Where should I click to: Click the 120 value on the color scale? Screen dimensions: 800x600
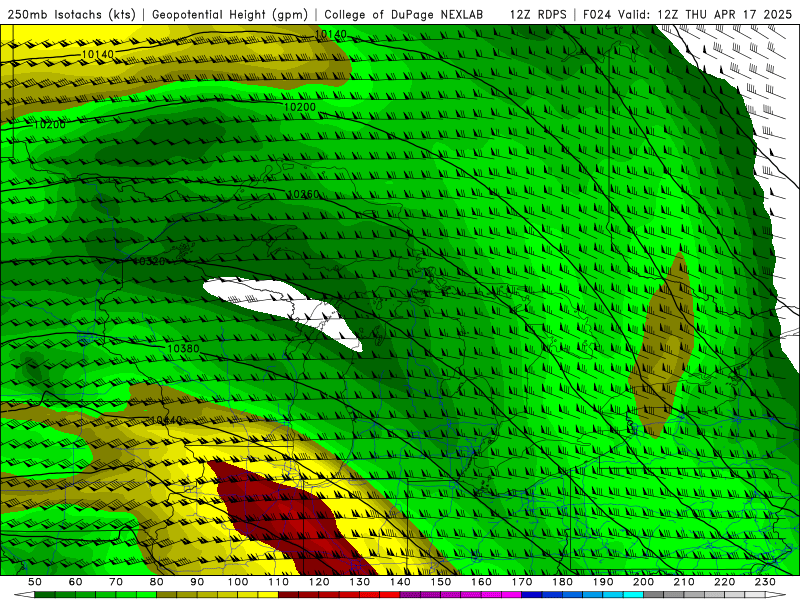click(319, 582)
